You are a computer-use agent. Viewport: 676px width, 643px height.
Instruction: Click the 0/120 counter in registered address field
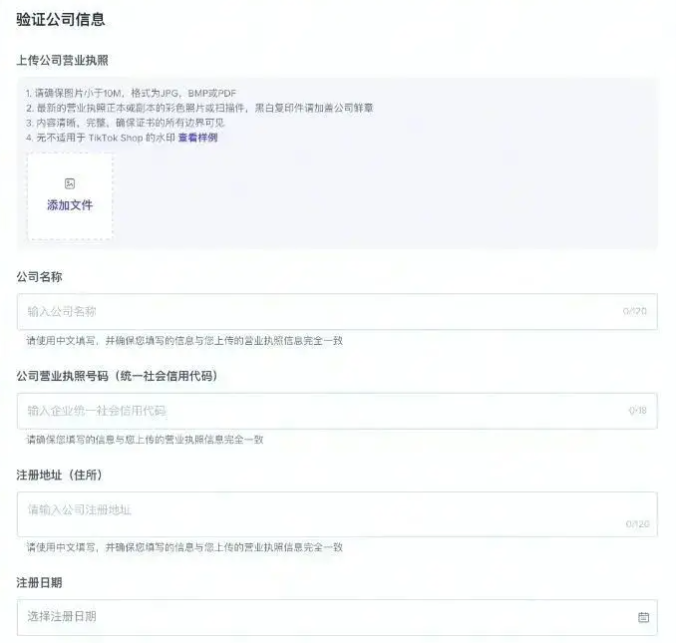coord(636,524)
